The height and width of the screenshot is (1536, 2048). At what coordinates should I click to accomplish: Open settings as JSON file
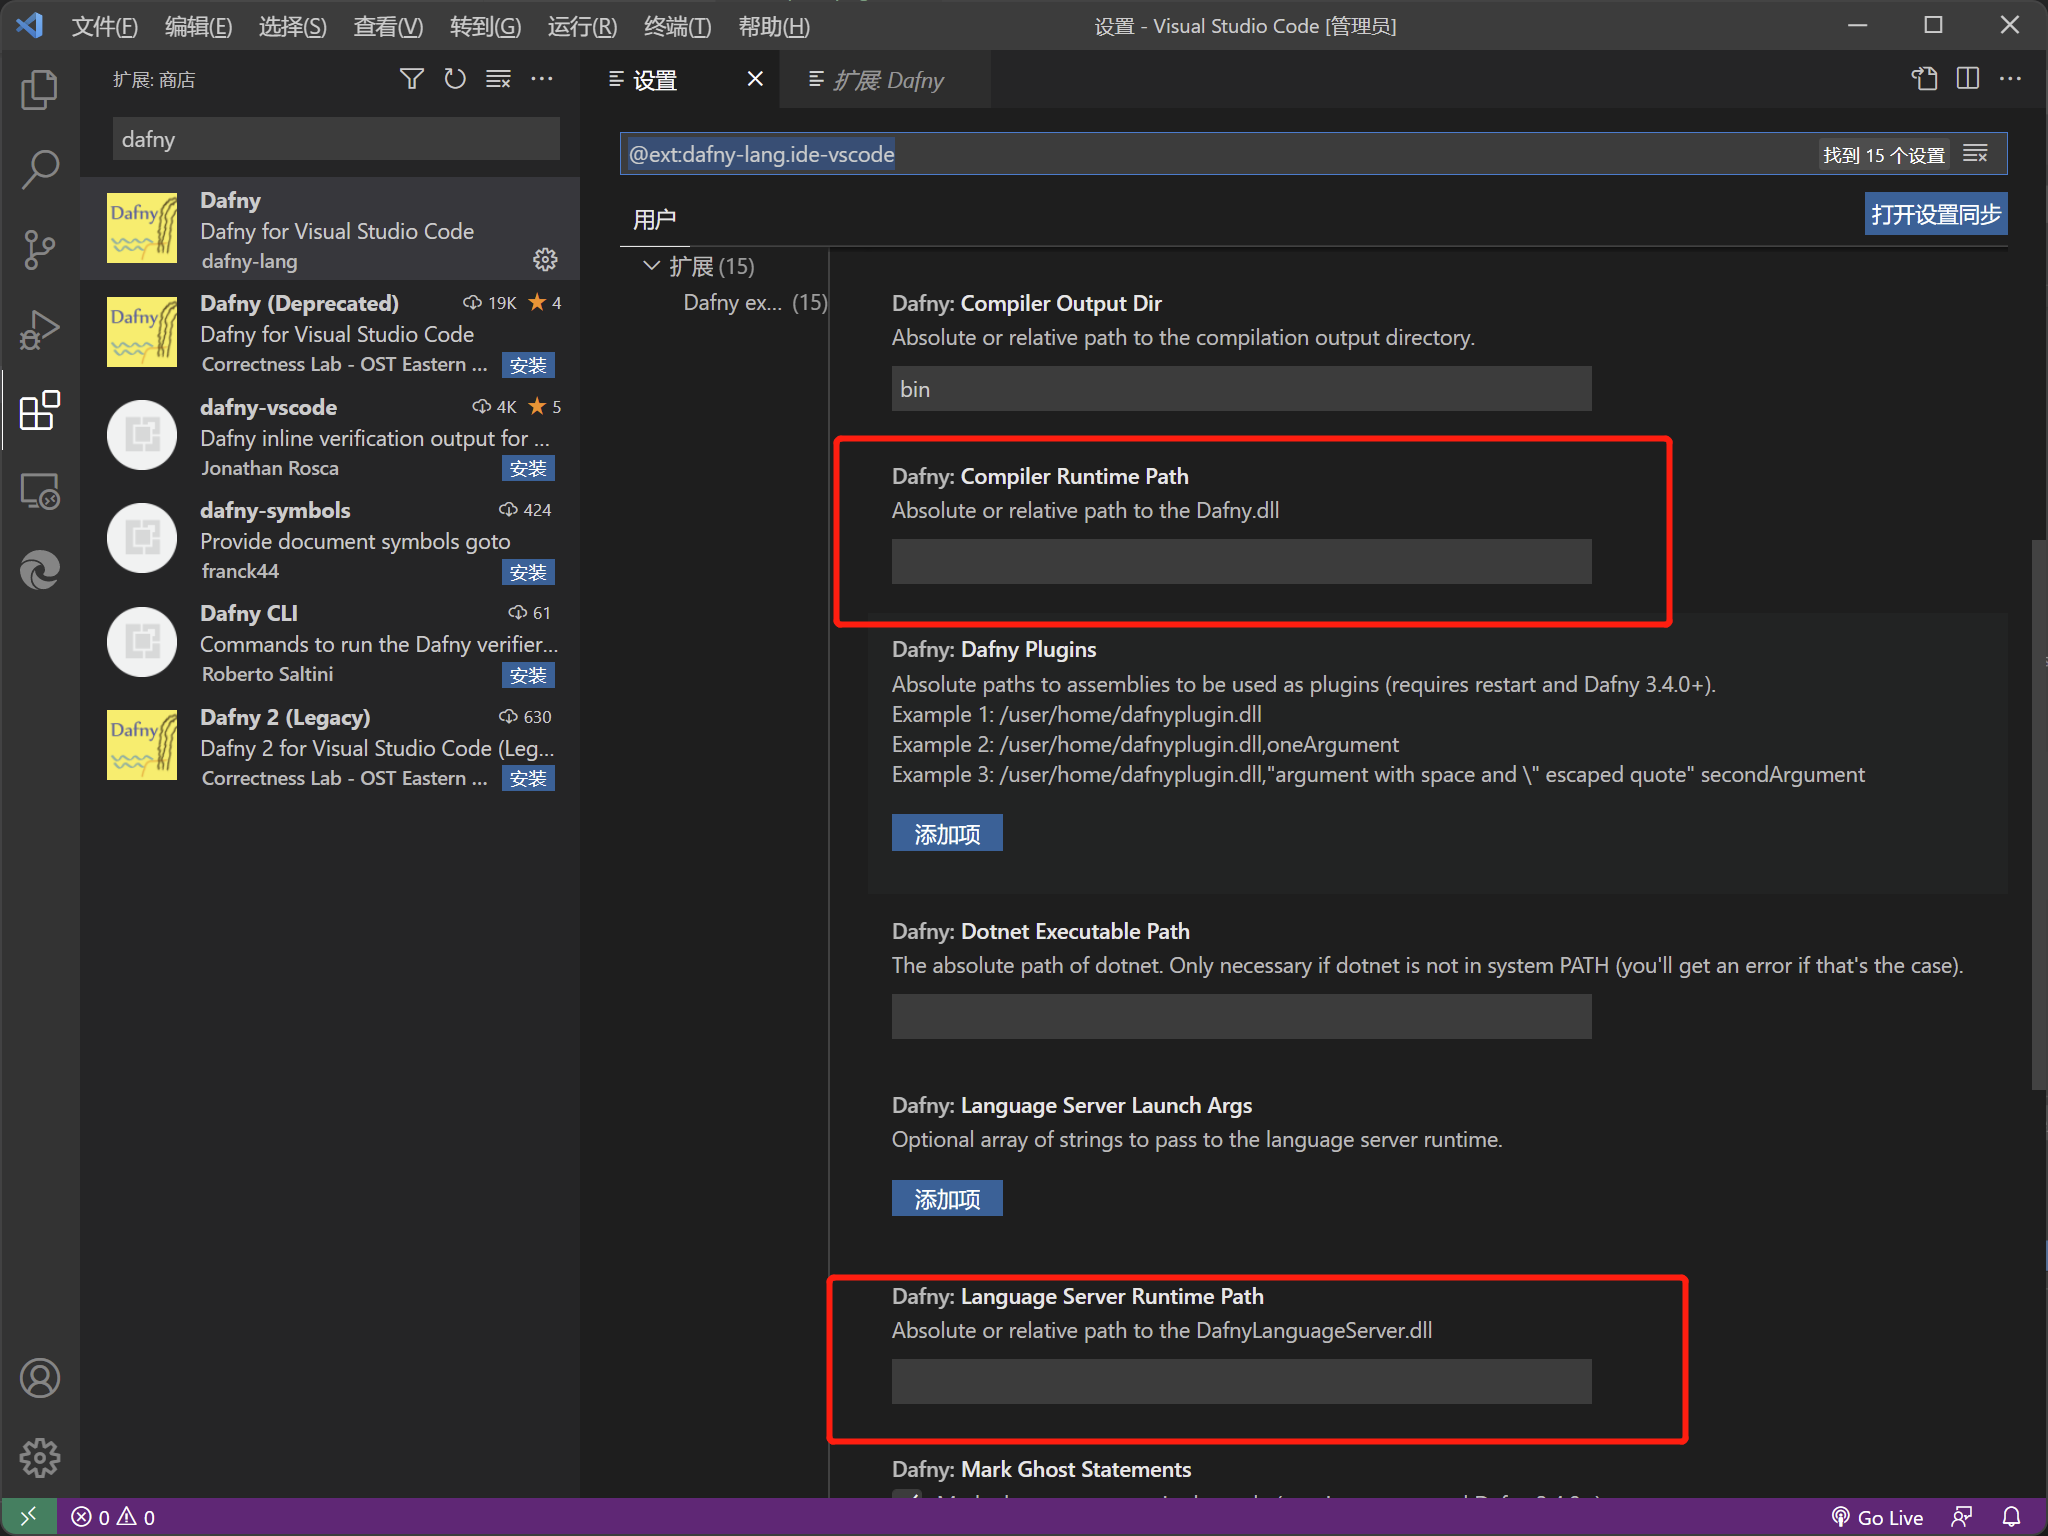click(x=1924, y=79)
